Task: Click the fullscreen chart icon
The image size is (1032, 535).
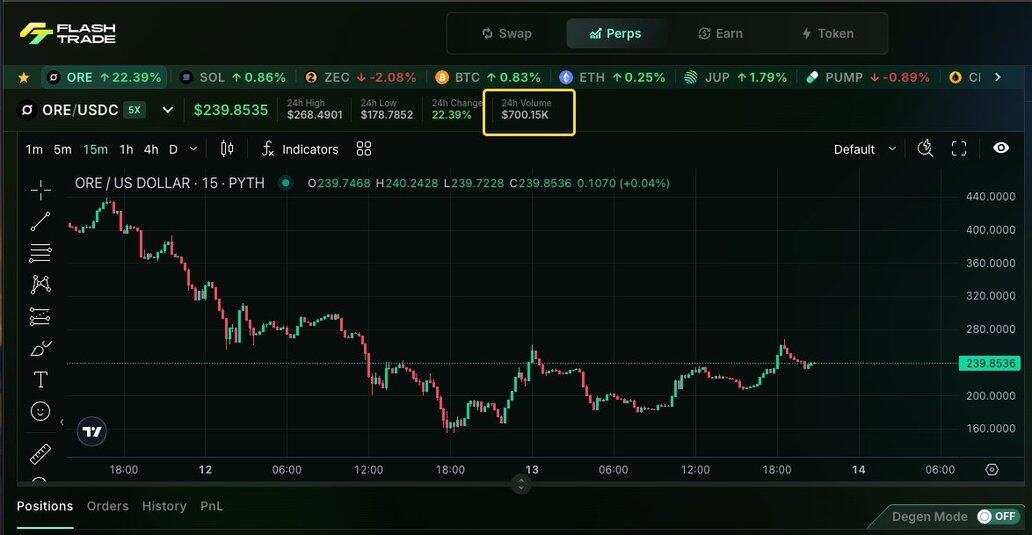Action: 958,149
